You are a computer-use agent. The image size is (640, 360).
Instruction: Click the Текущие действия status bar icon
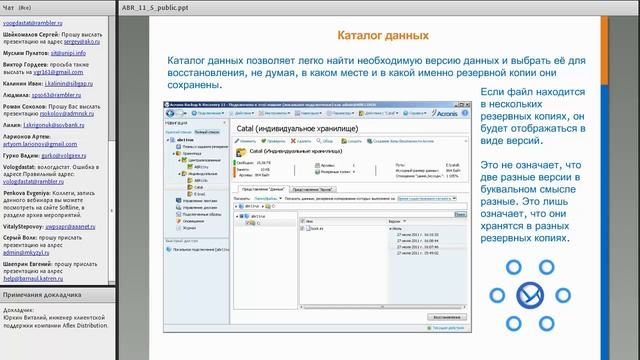point(429,328)
